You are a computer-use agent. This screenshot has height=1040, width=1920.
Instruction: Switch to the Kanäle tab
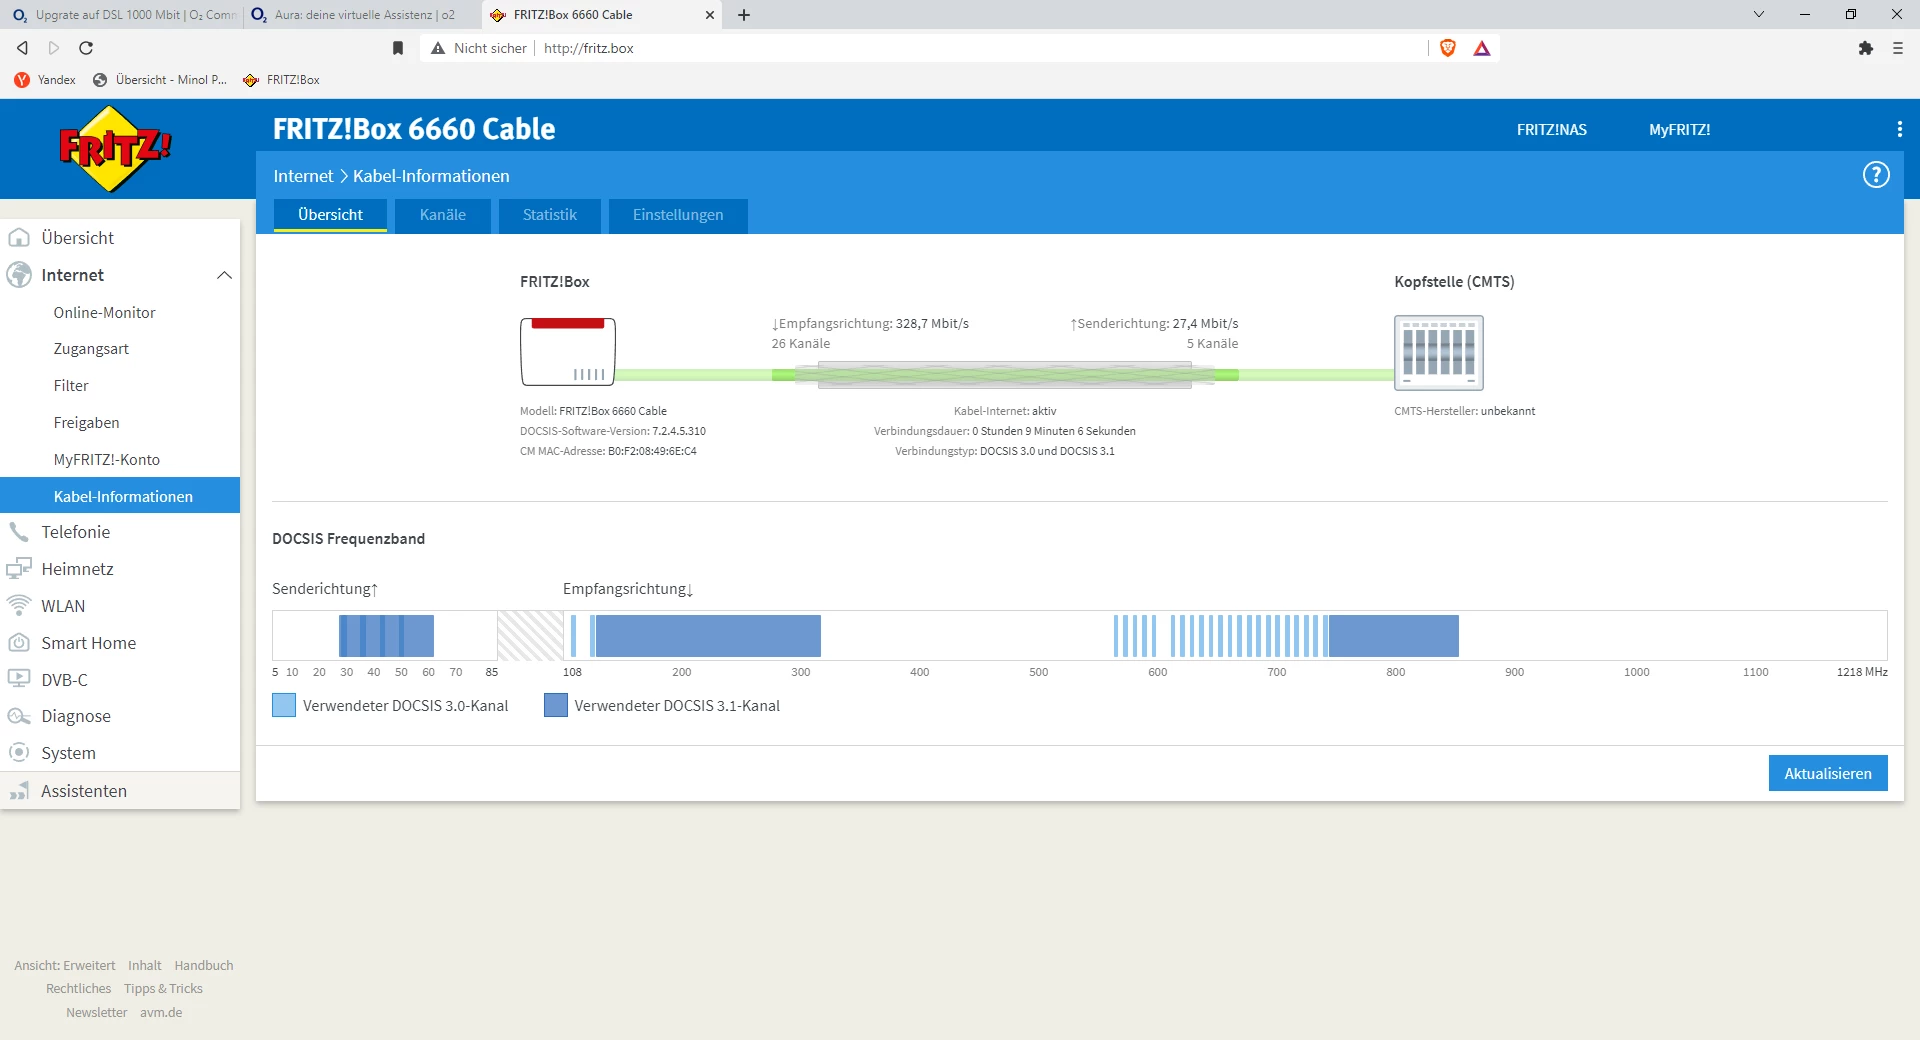click(x=442, y=215)
